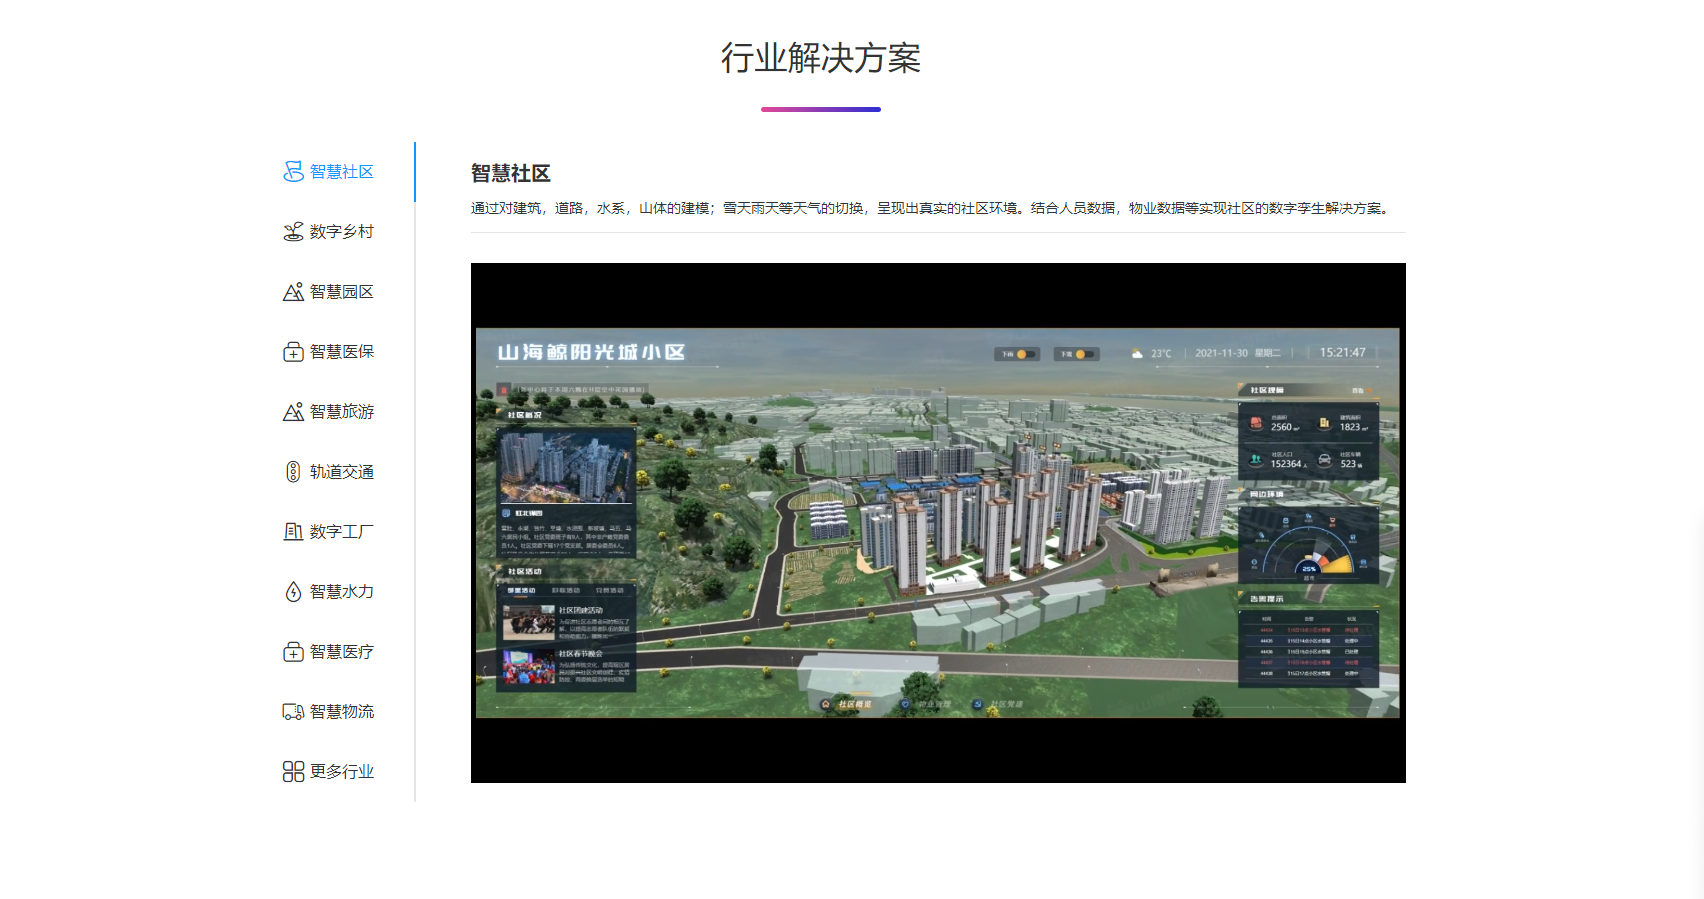Click the 物业管理 button in video footer

pyautogui.click(x=926, y=704)
